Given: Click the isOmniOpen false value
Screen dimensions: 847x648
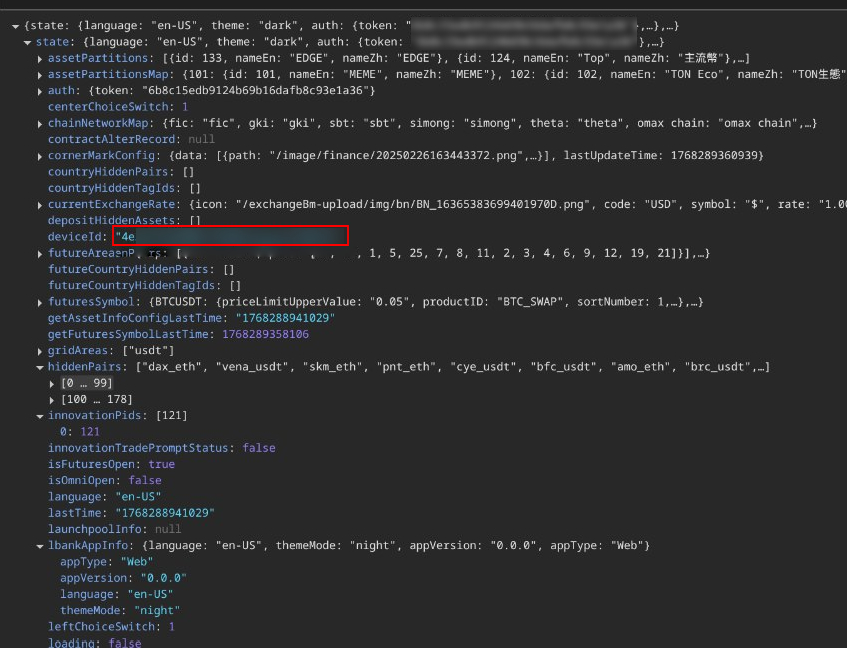Looking at the screenshot, I should (145, 480).
